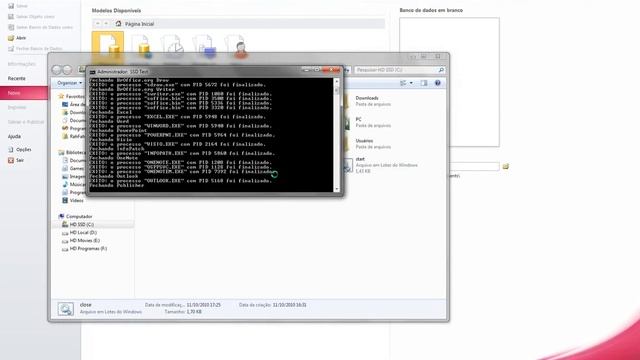Select the blank web database template icon
This screenshot has width=640, height=360.
pyautogui.click(x=142, y=46)
